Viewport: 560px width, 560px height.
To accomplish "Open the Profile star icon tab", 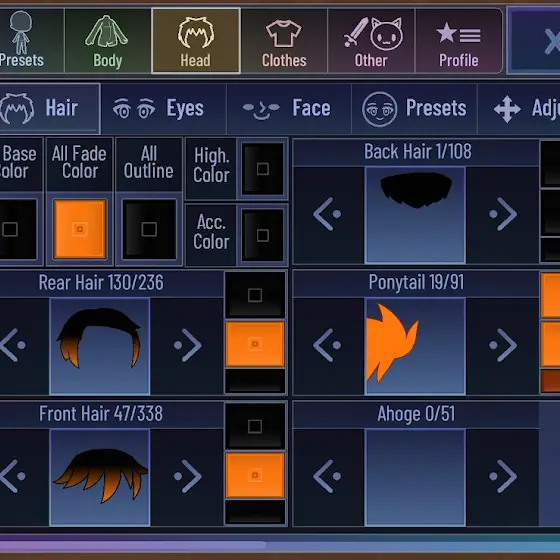I will 459,41.
